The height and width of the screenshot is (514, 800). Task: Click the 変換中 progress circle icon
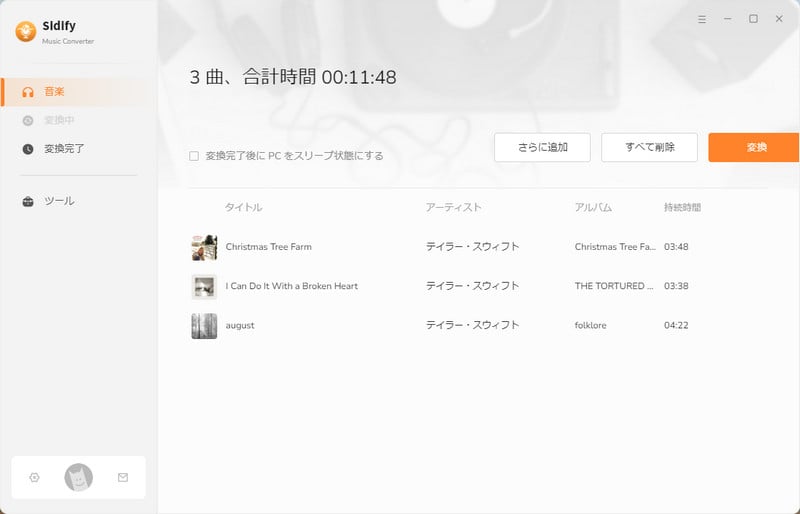(28, 120)
